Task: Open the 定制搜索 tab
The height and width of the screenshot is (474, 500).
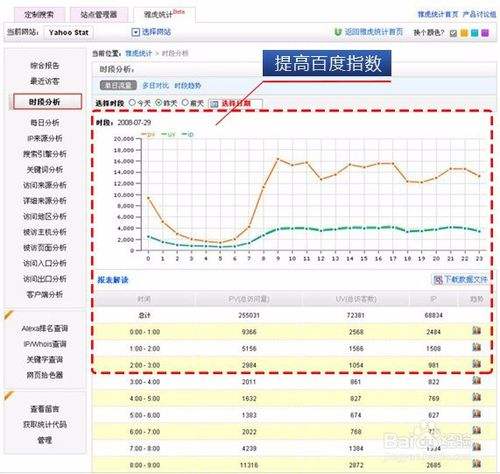Action: [x=39, y=15]
